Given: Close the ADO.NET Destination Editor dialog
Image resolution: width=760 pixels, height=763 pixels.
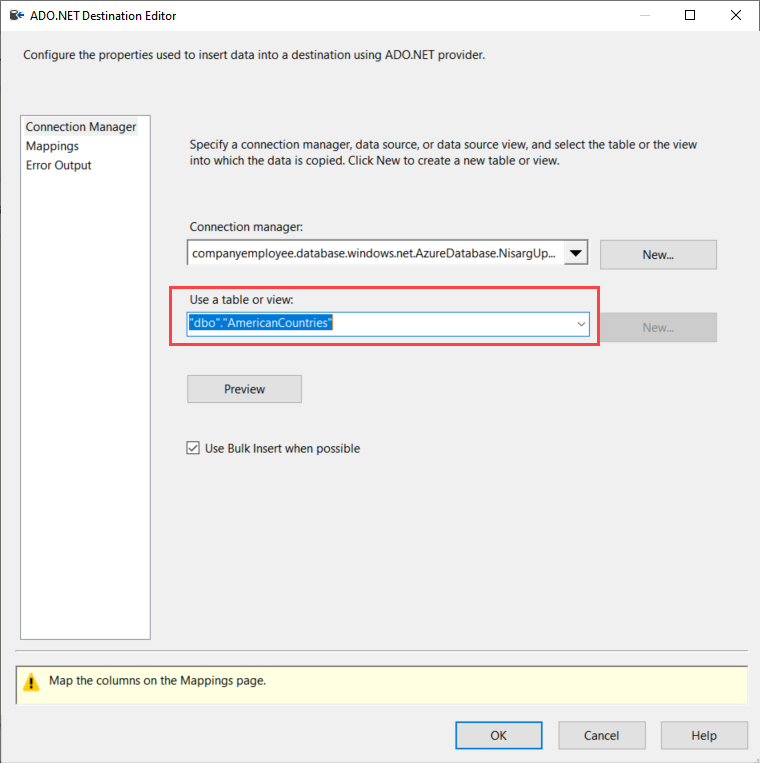Looking at the screenshot, I should 736,16.
